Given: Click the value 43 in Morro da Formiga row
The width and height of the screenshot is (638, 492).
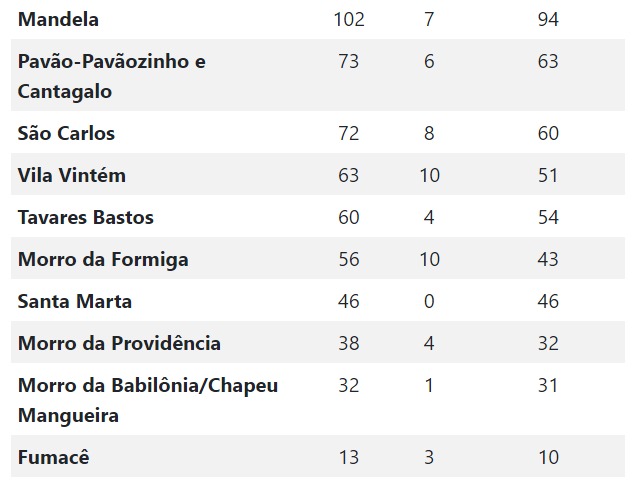Looking at the screenshot, I should pos(548,260).
